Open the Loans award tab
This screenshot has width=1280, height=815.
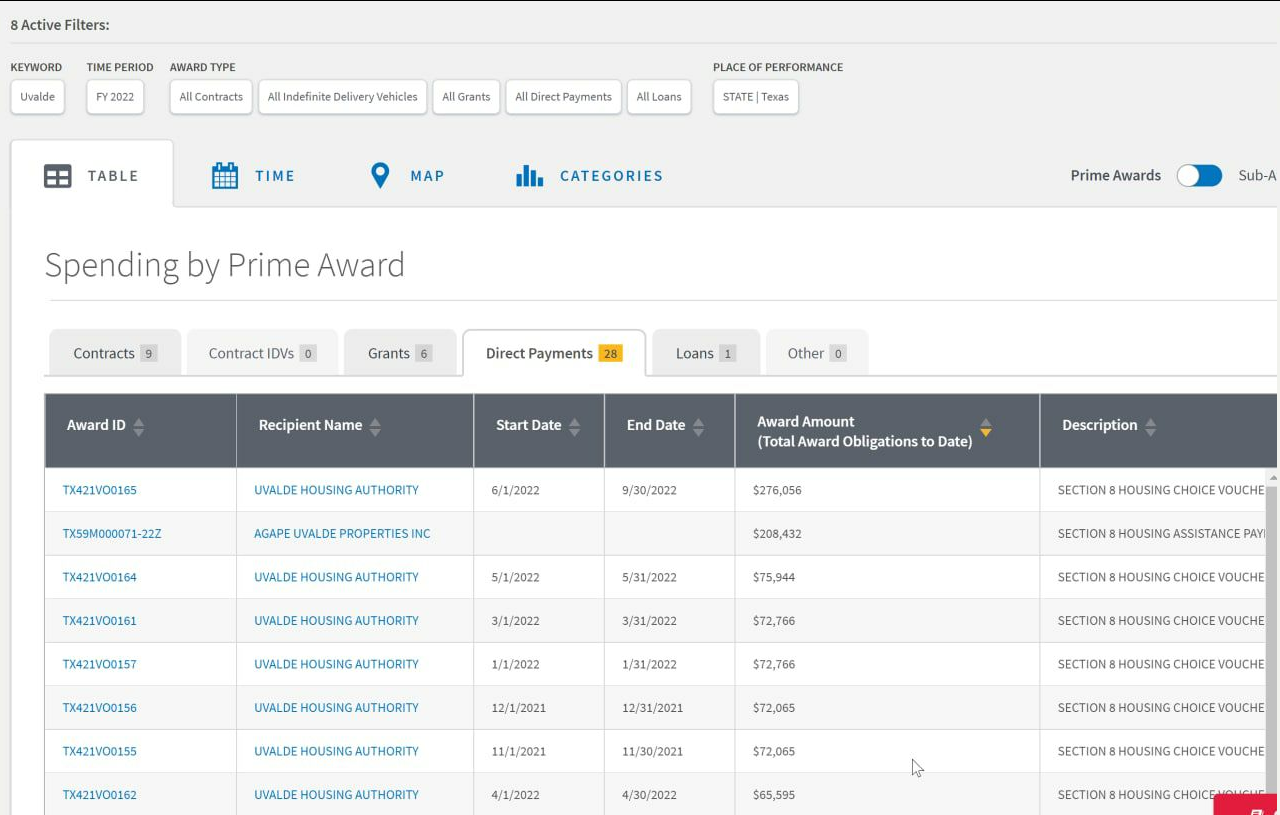click(706, 353)
